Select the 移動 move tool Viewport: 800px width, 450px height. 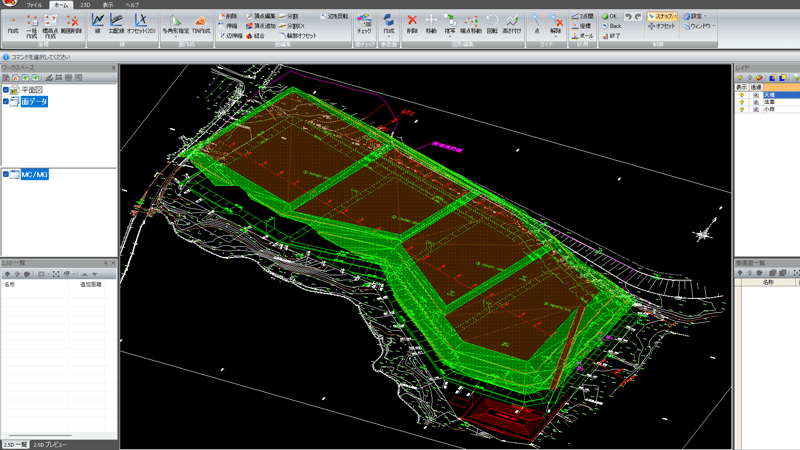[x=431, y=24]
